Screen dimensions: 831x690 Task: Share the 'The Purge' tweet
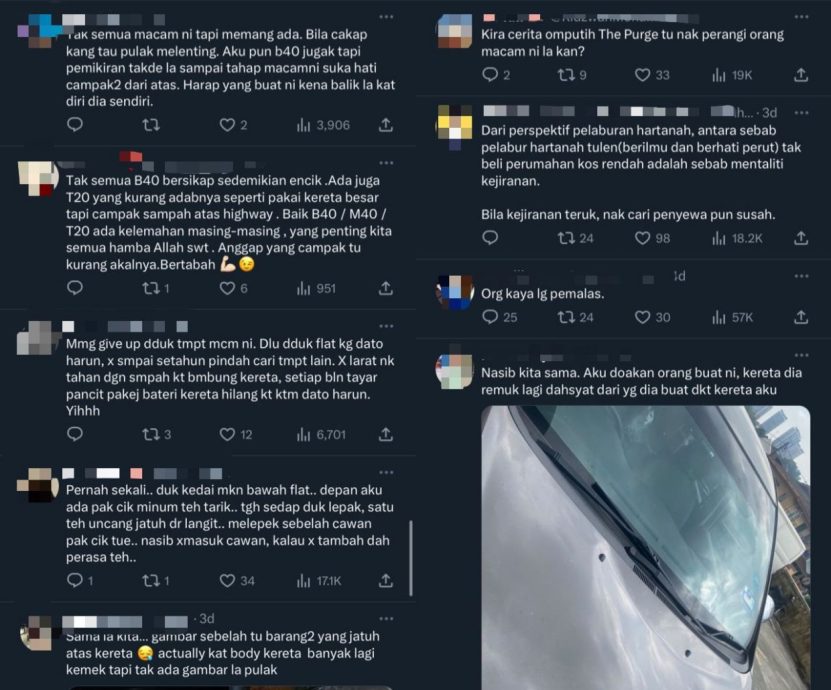point(801,75)
